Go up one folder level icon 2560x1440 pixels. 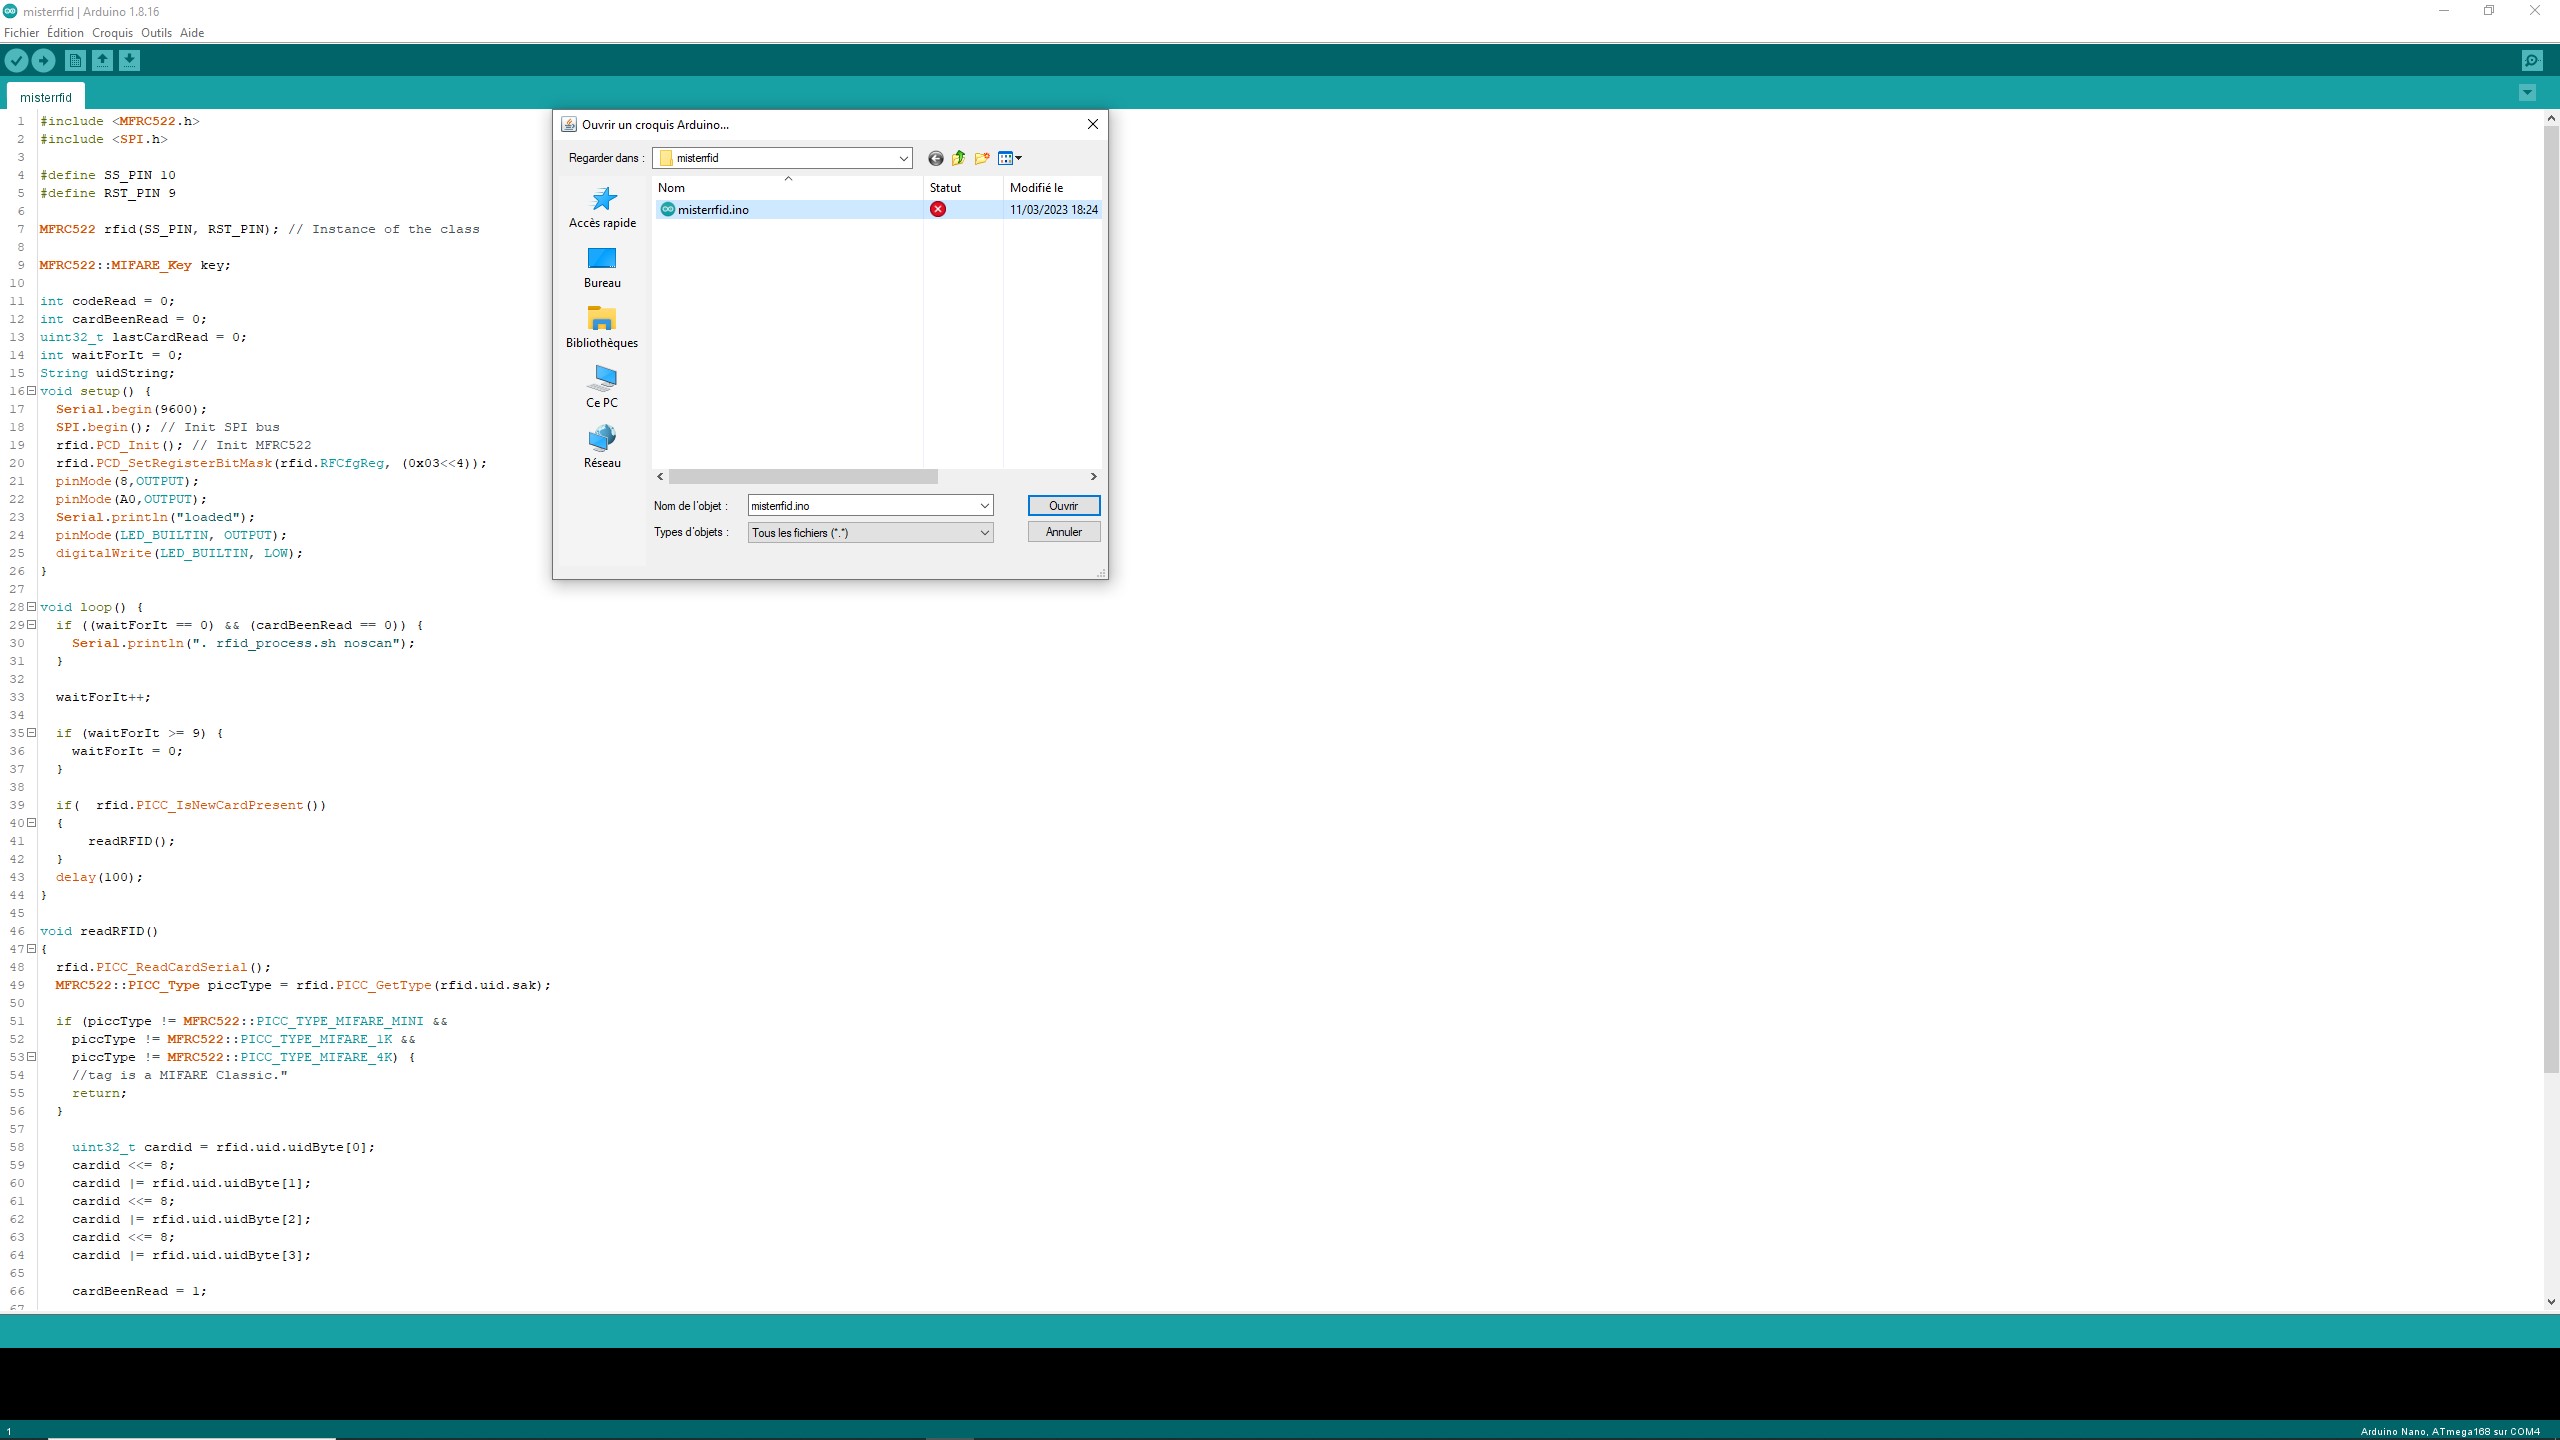958,158
